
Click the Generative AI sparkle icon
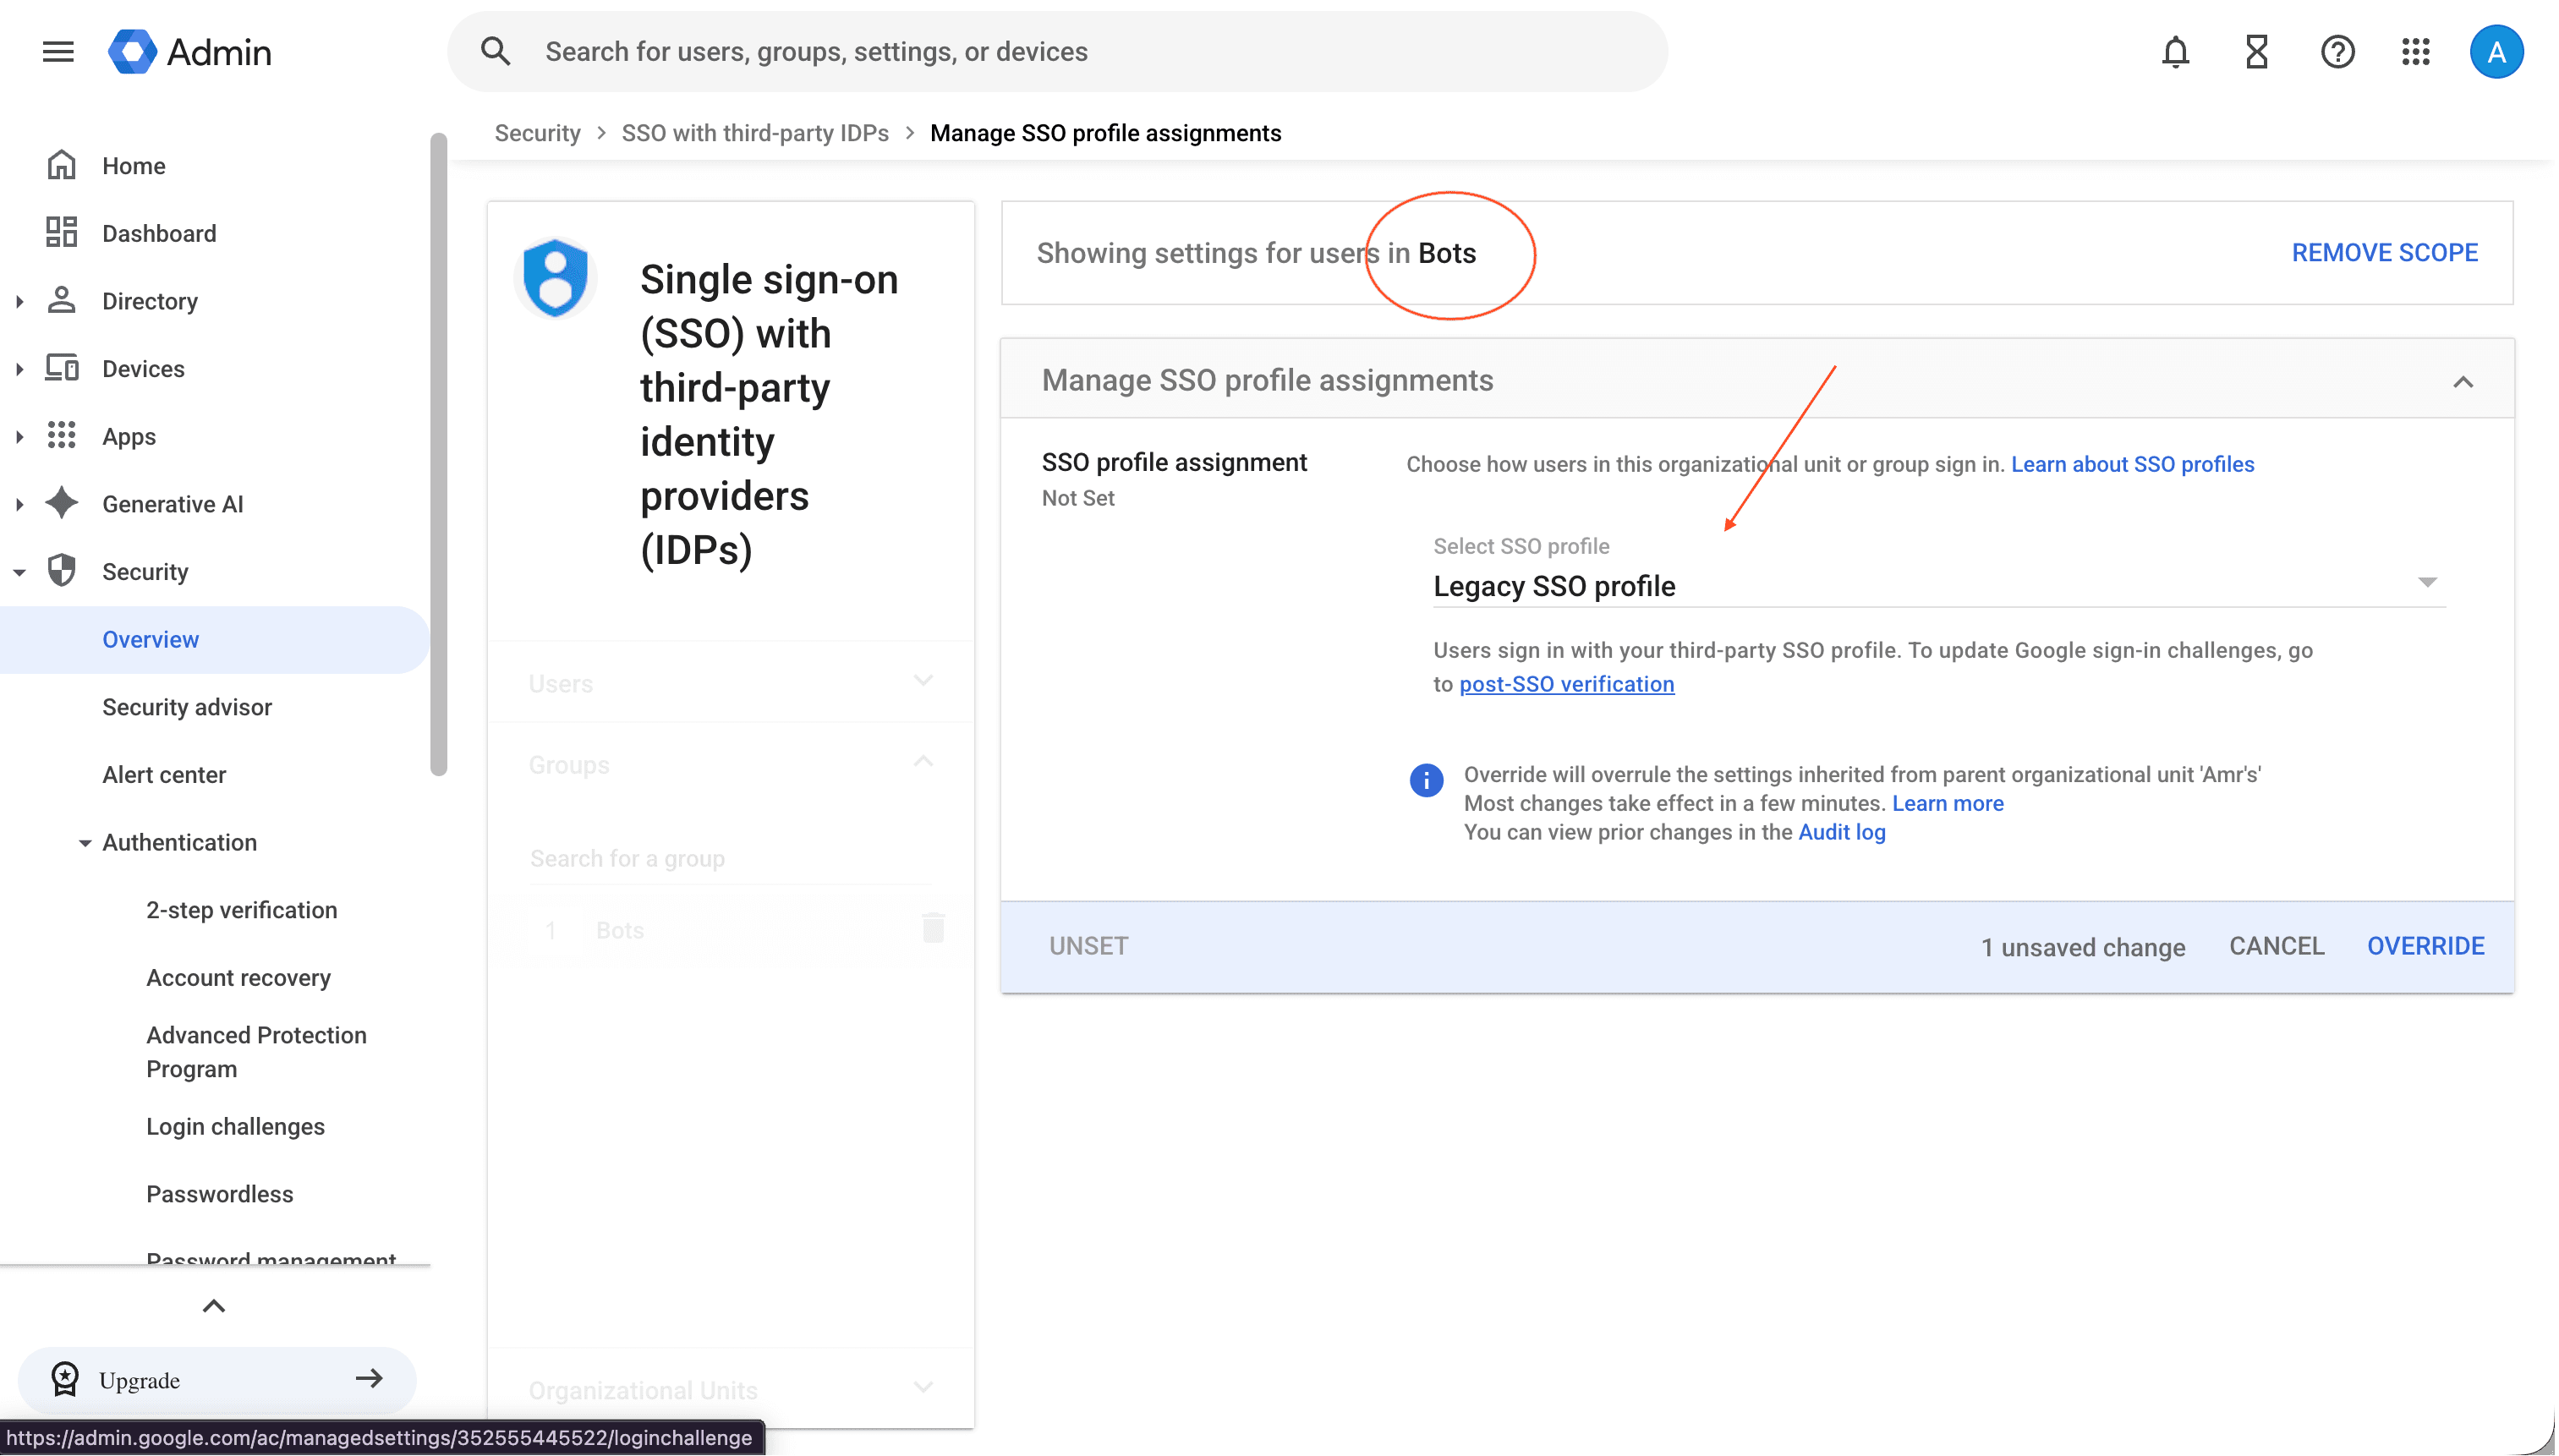(x=62, y=503)
